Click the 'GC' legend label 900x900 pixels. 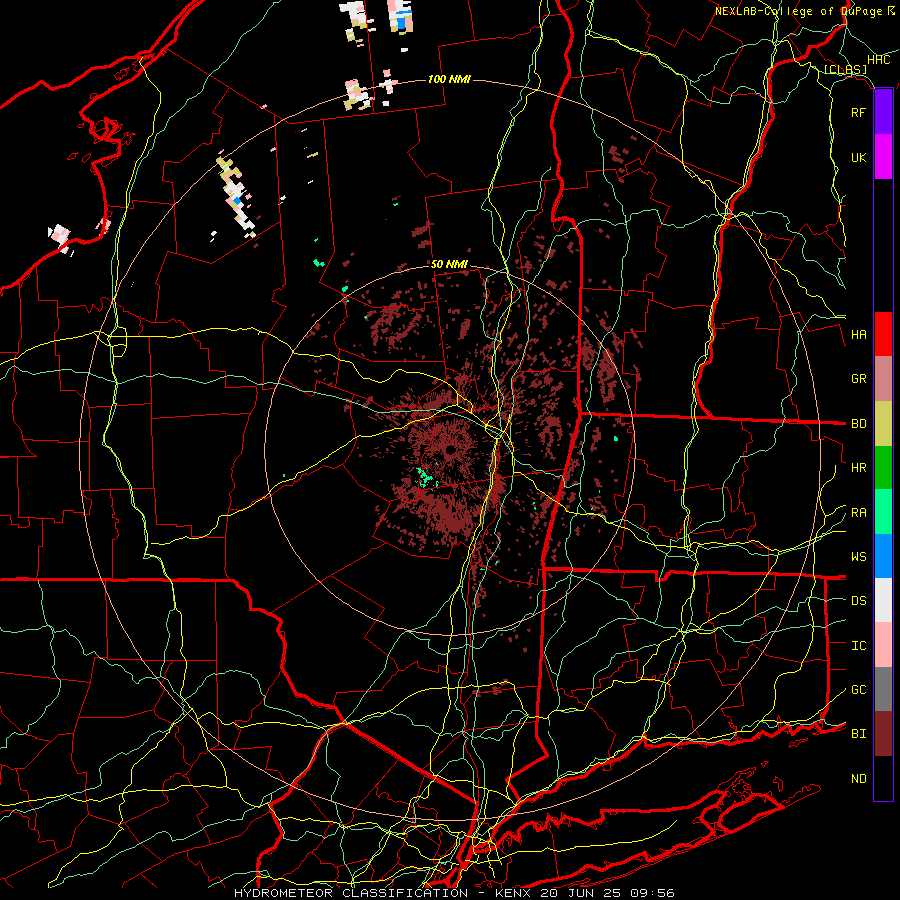point(859,690)
